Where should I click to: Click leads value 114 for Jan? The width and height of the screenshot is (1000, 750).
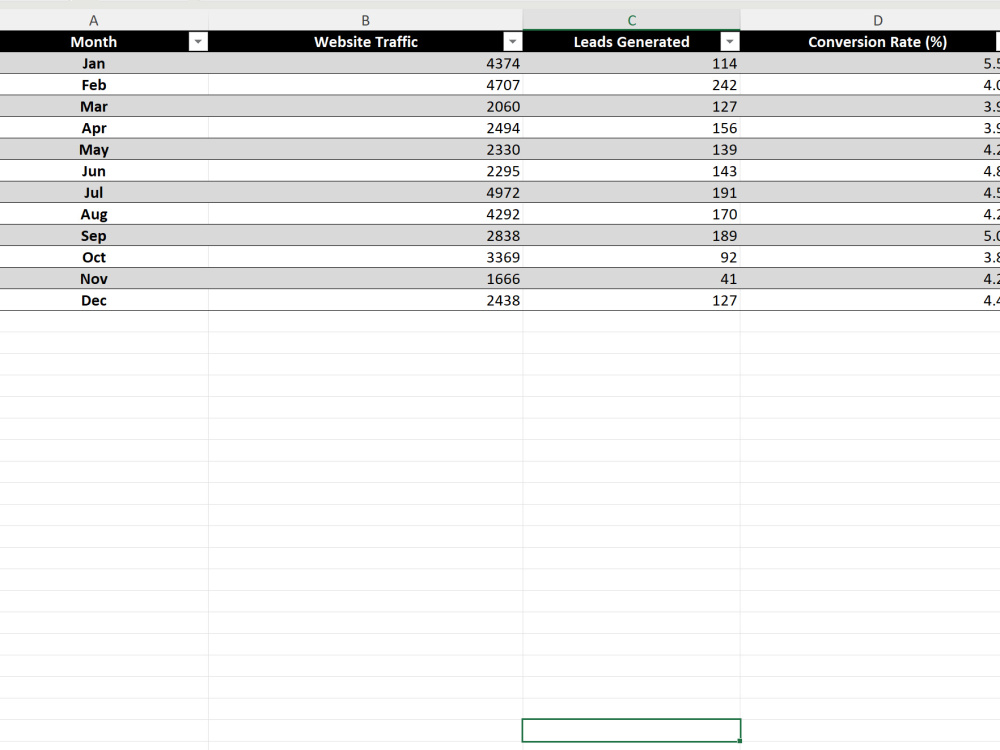631,64
